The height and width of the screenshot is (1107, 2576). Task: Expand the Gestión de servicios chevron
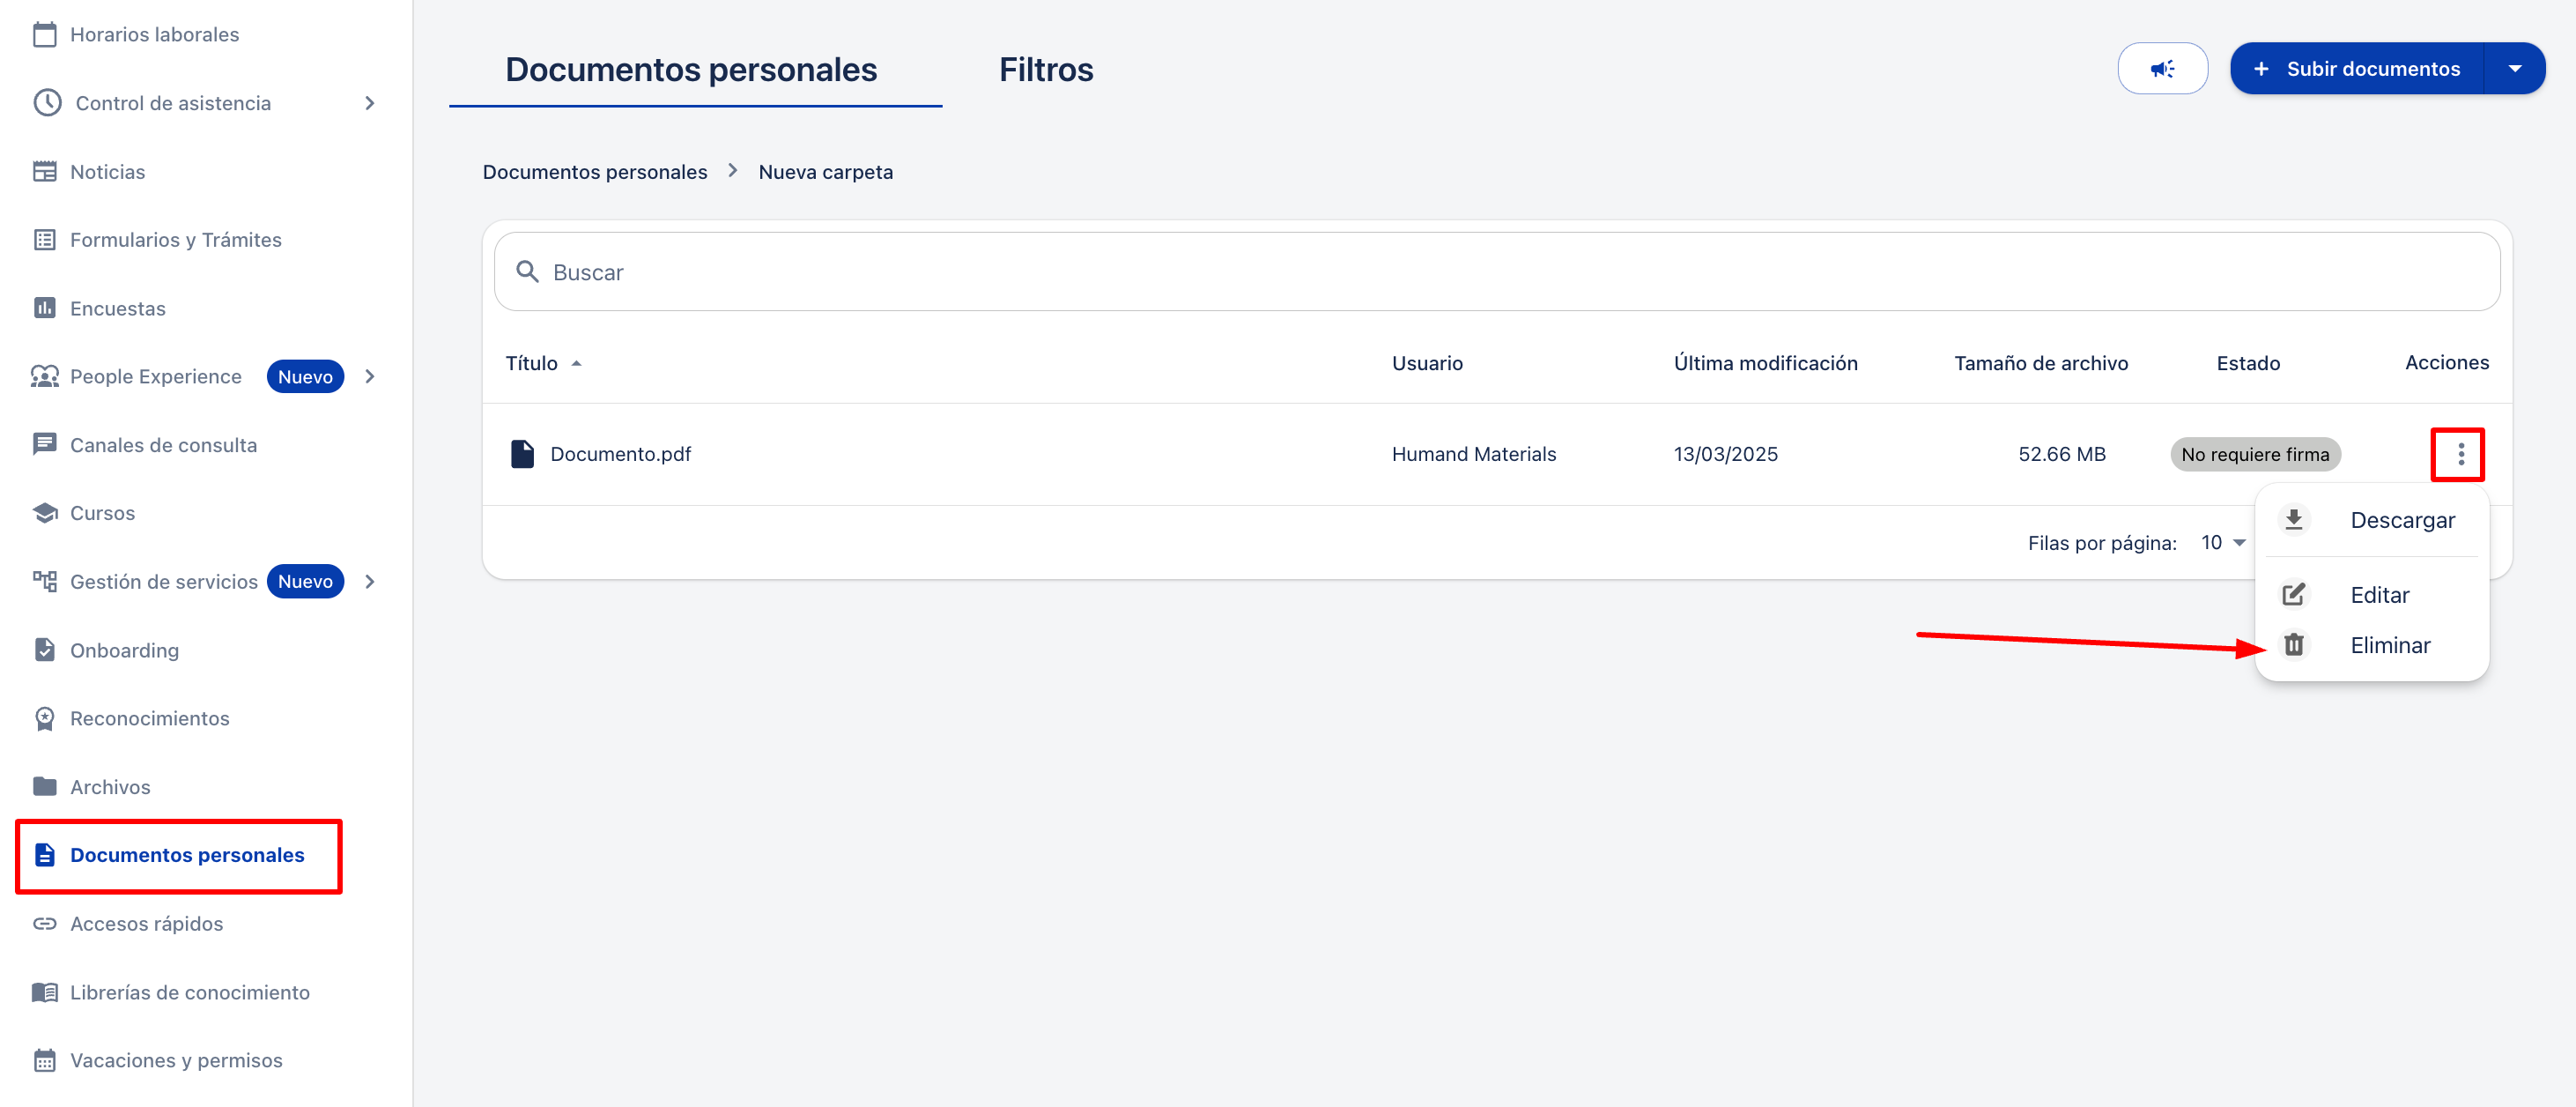370,582
